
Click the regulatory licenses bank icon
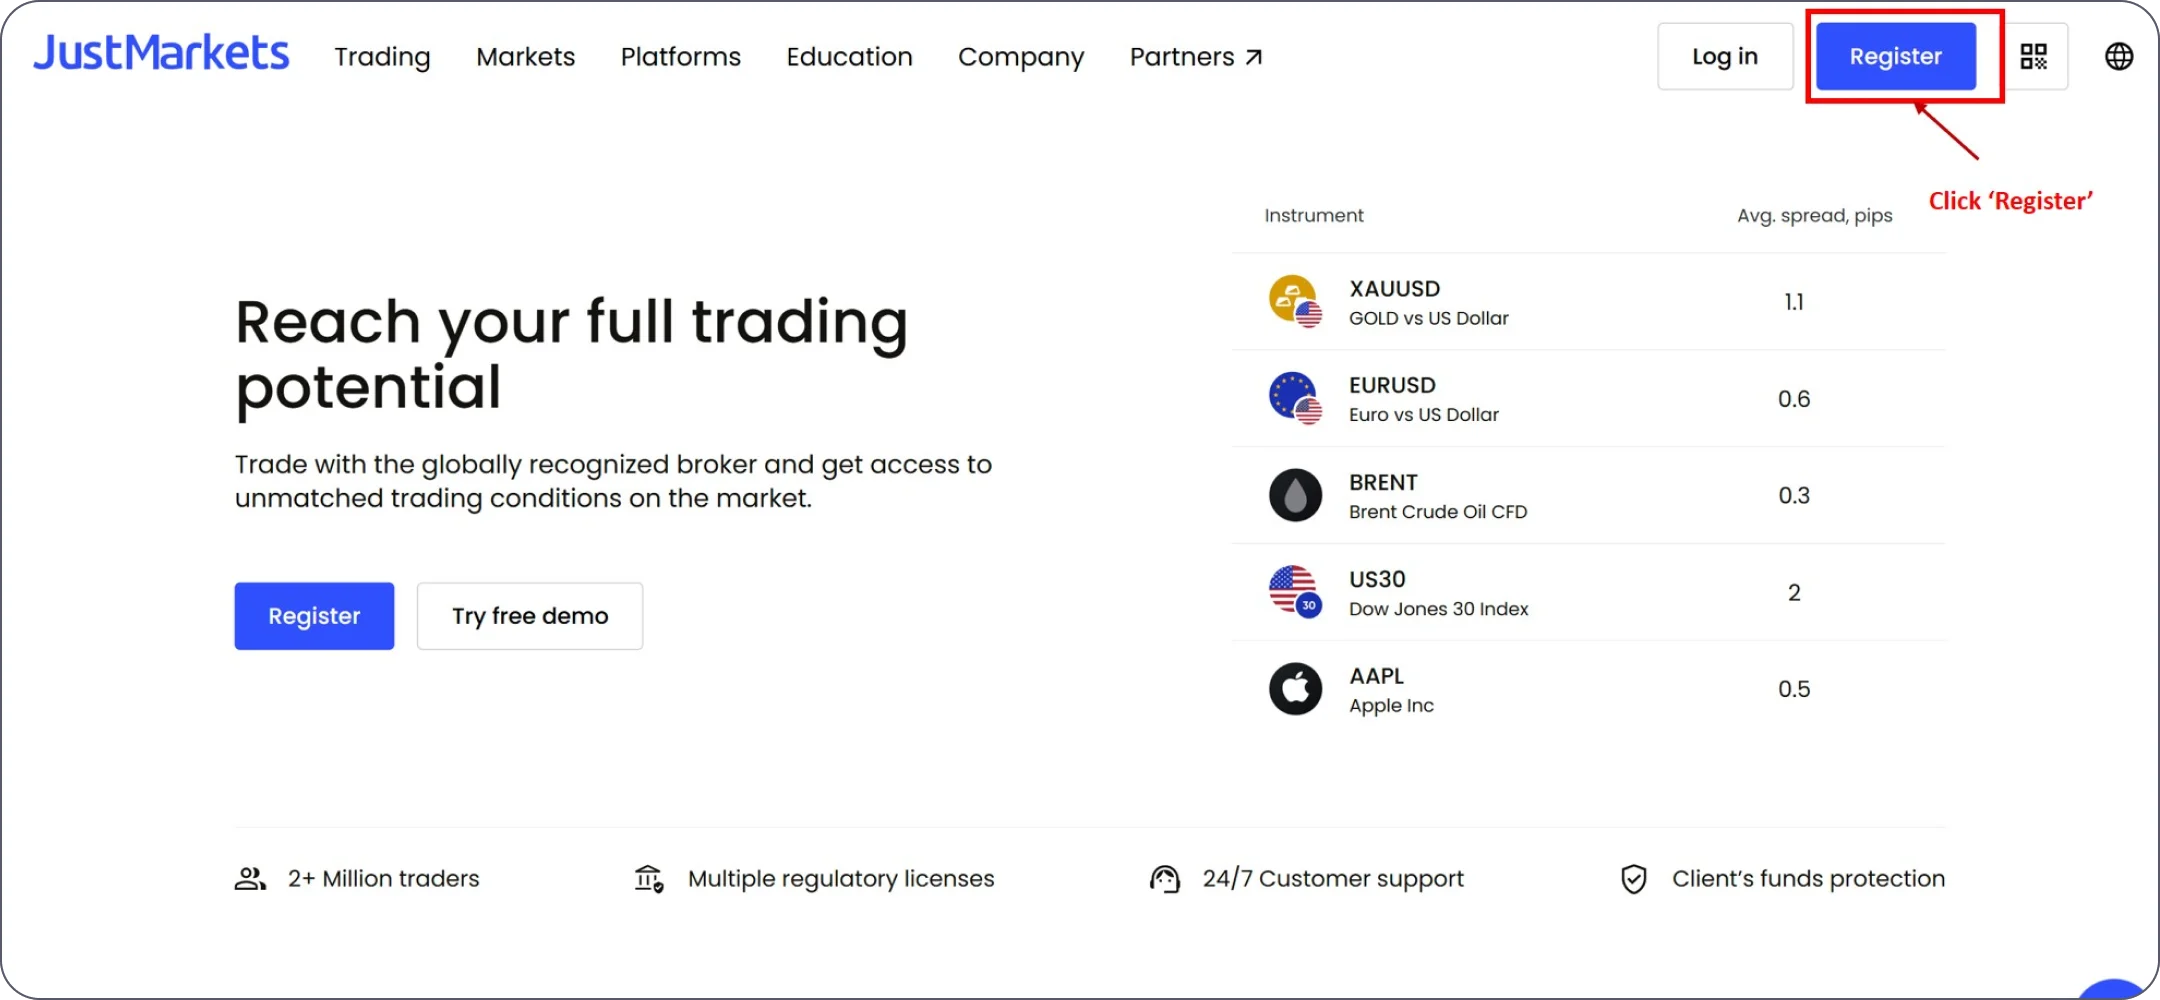tap(649, 879)
